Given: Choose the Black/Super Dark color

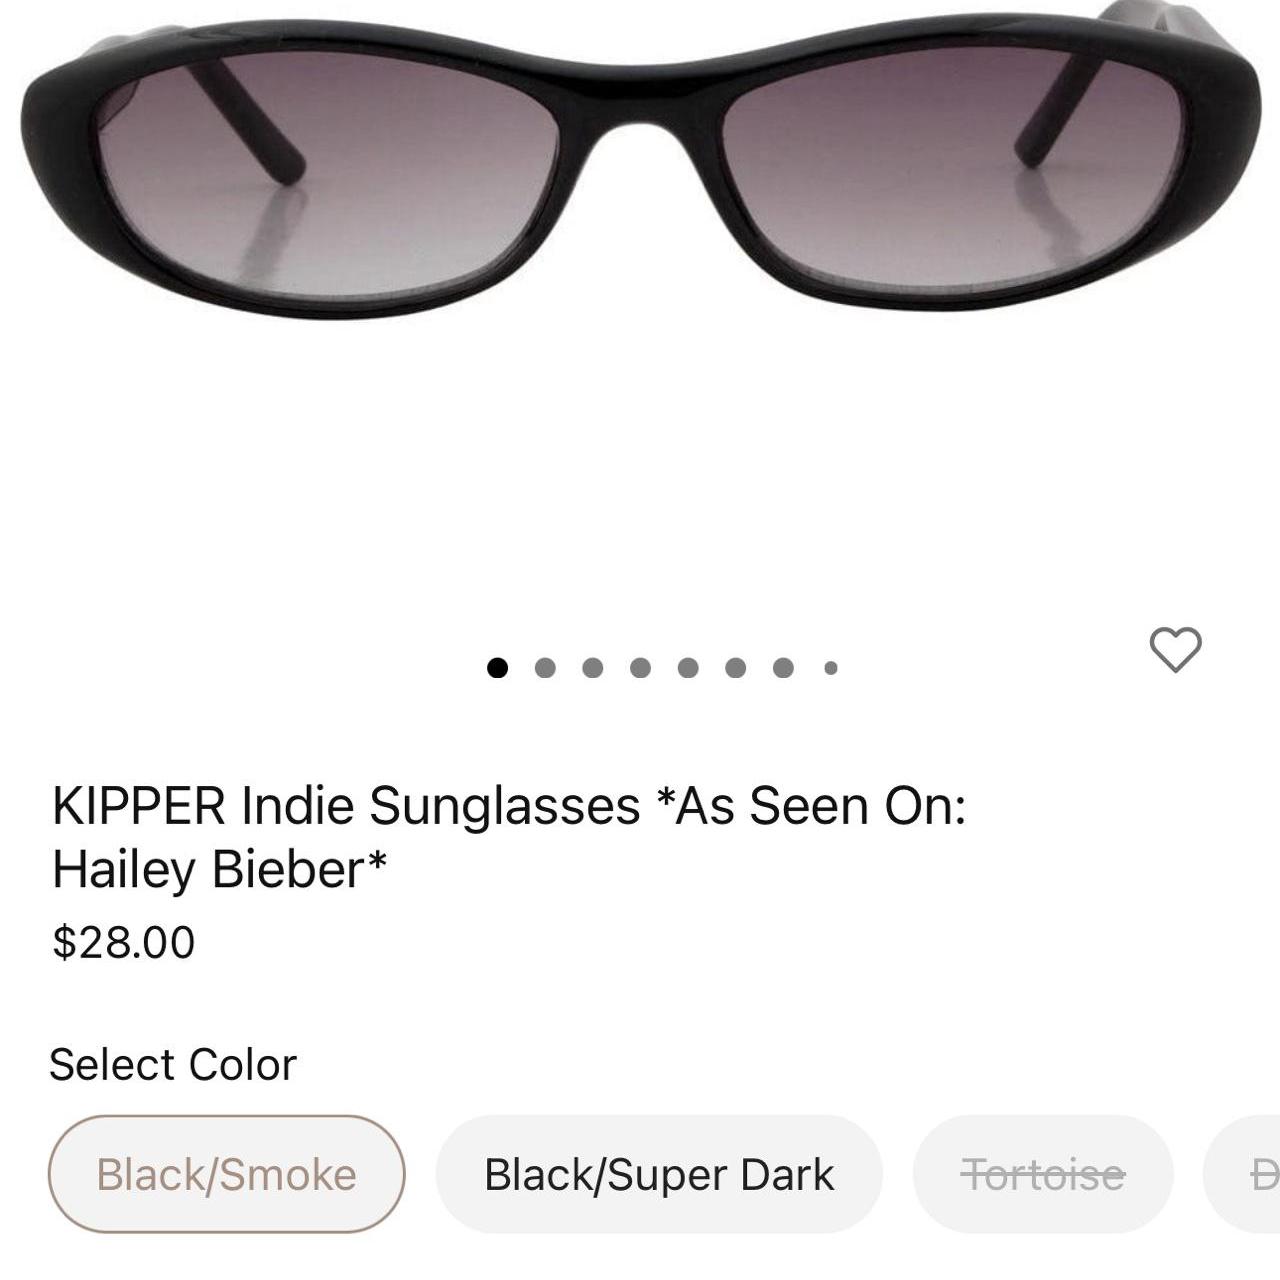Looking at the screenshot, I should [x=659, y=1176].
